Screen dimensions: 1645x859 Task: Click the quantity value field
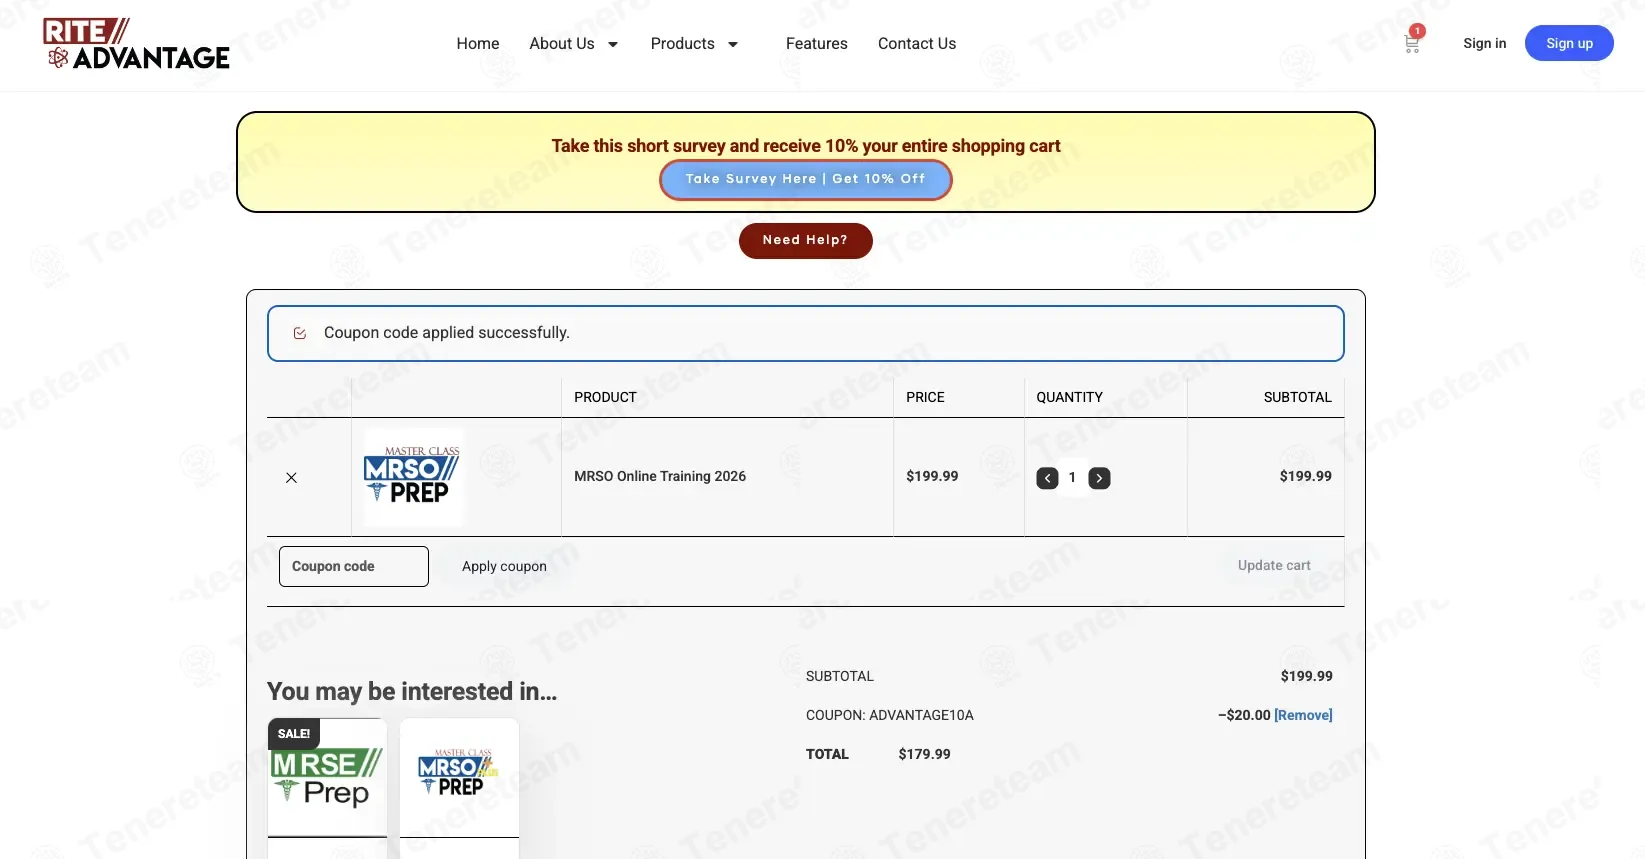click(x=1072, y=478)
